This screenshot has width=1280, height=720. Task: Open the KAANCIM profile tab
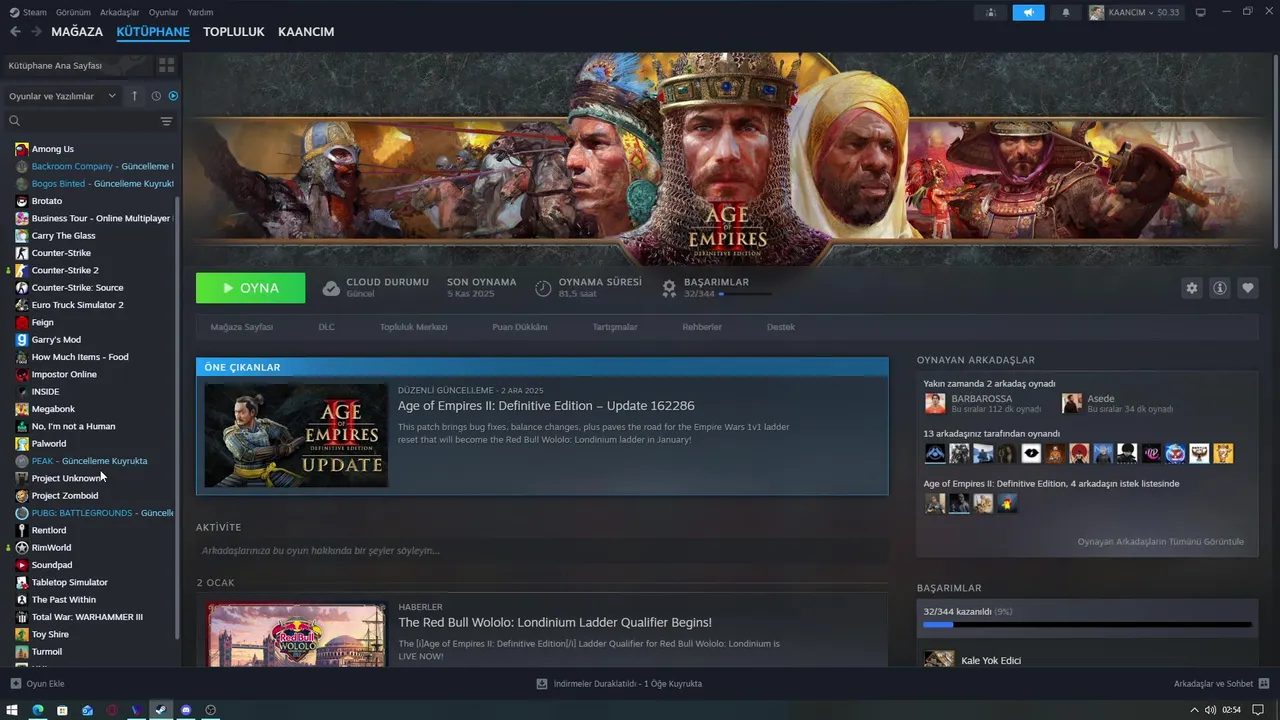pos(306,32)
